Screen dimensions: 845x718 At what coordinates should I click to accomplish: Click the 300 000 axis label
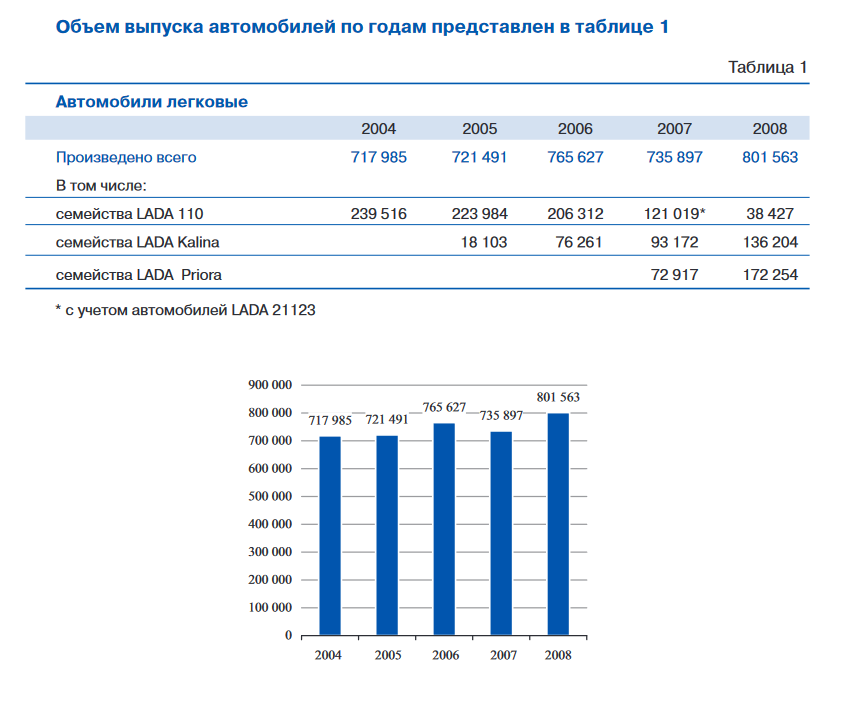[269, 552]
